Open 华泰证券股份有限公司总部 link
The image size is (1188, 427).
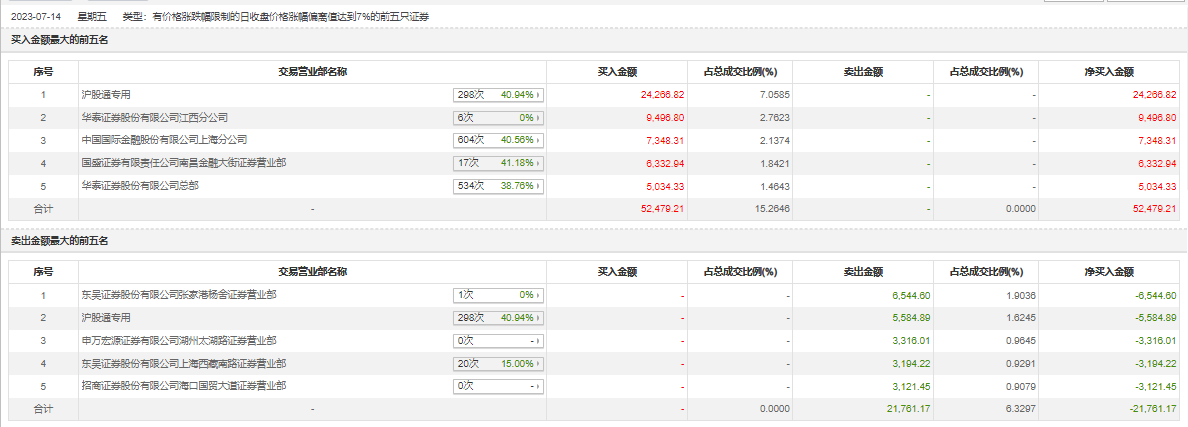140,185
